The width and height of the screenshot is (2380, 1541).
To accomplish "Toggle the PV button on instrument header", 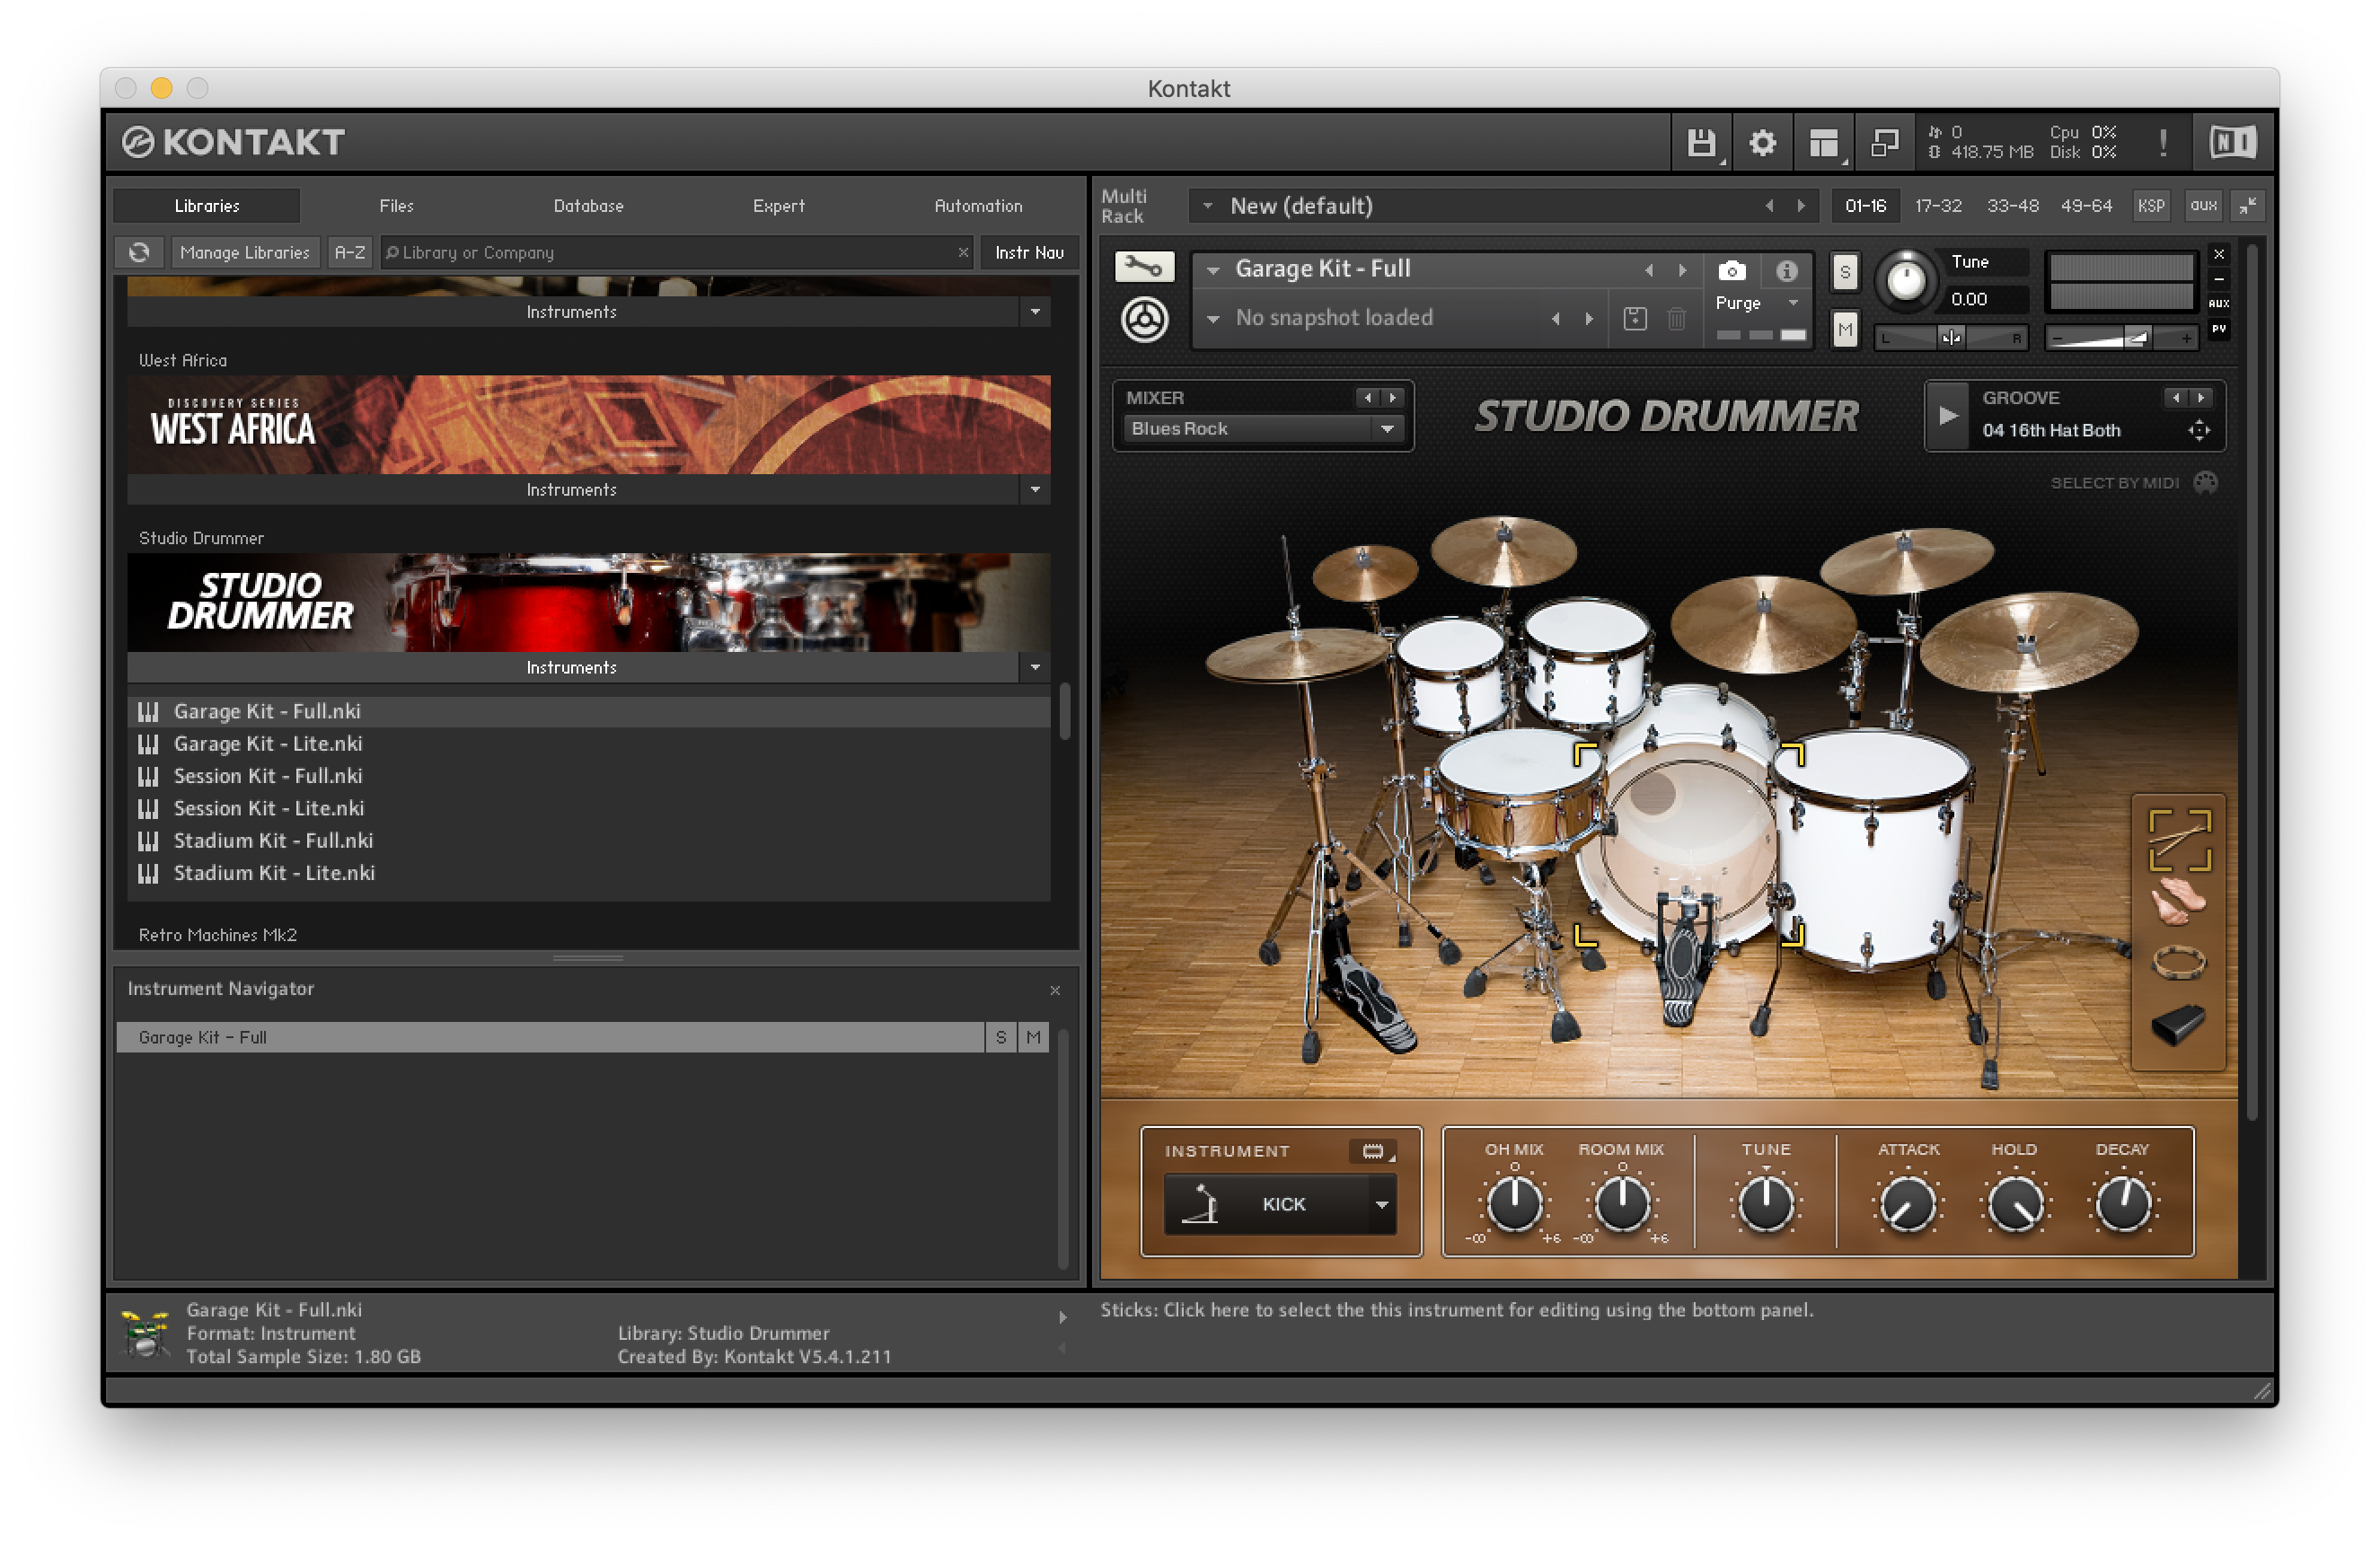I will pos(2219,328).
